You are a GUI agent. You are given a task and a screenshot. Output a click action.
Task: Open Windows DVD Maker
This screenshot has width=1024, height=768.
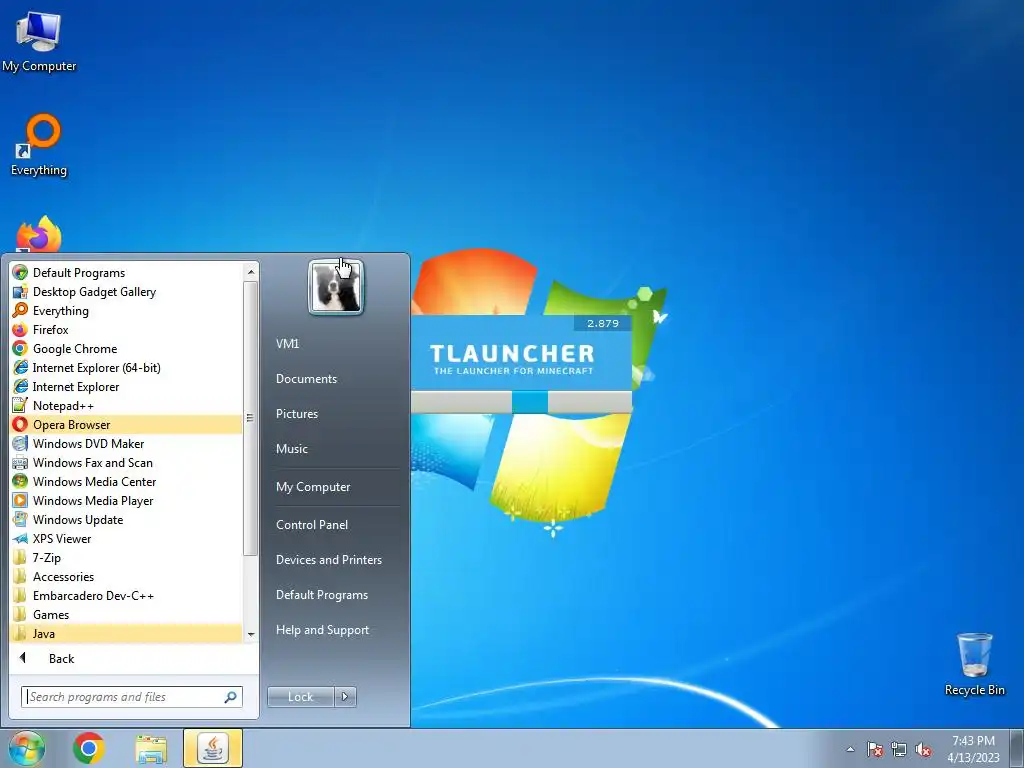pyautogui.click(x=126, y=443)
